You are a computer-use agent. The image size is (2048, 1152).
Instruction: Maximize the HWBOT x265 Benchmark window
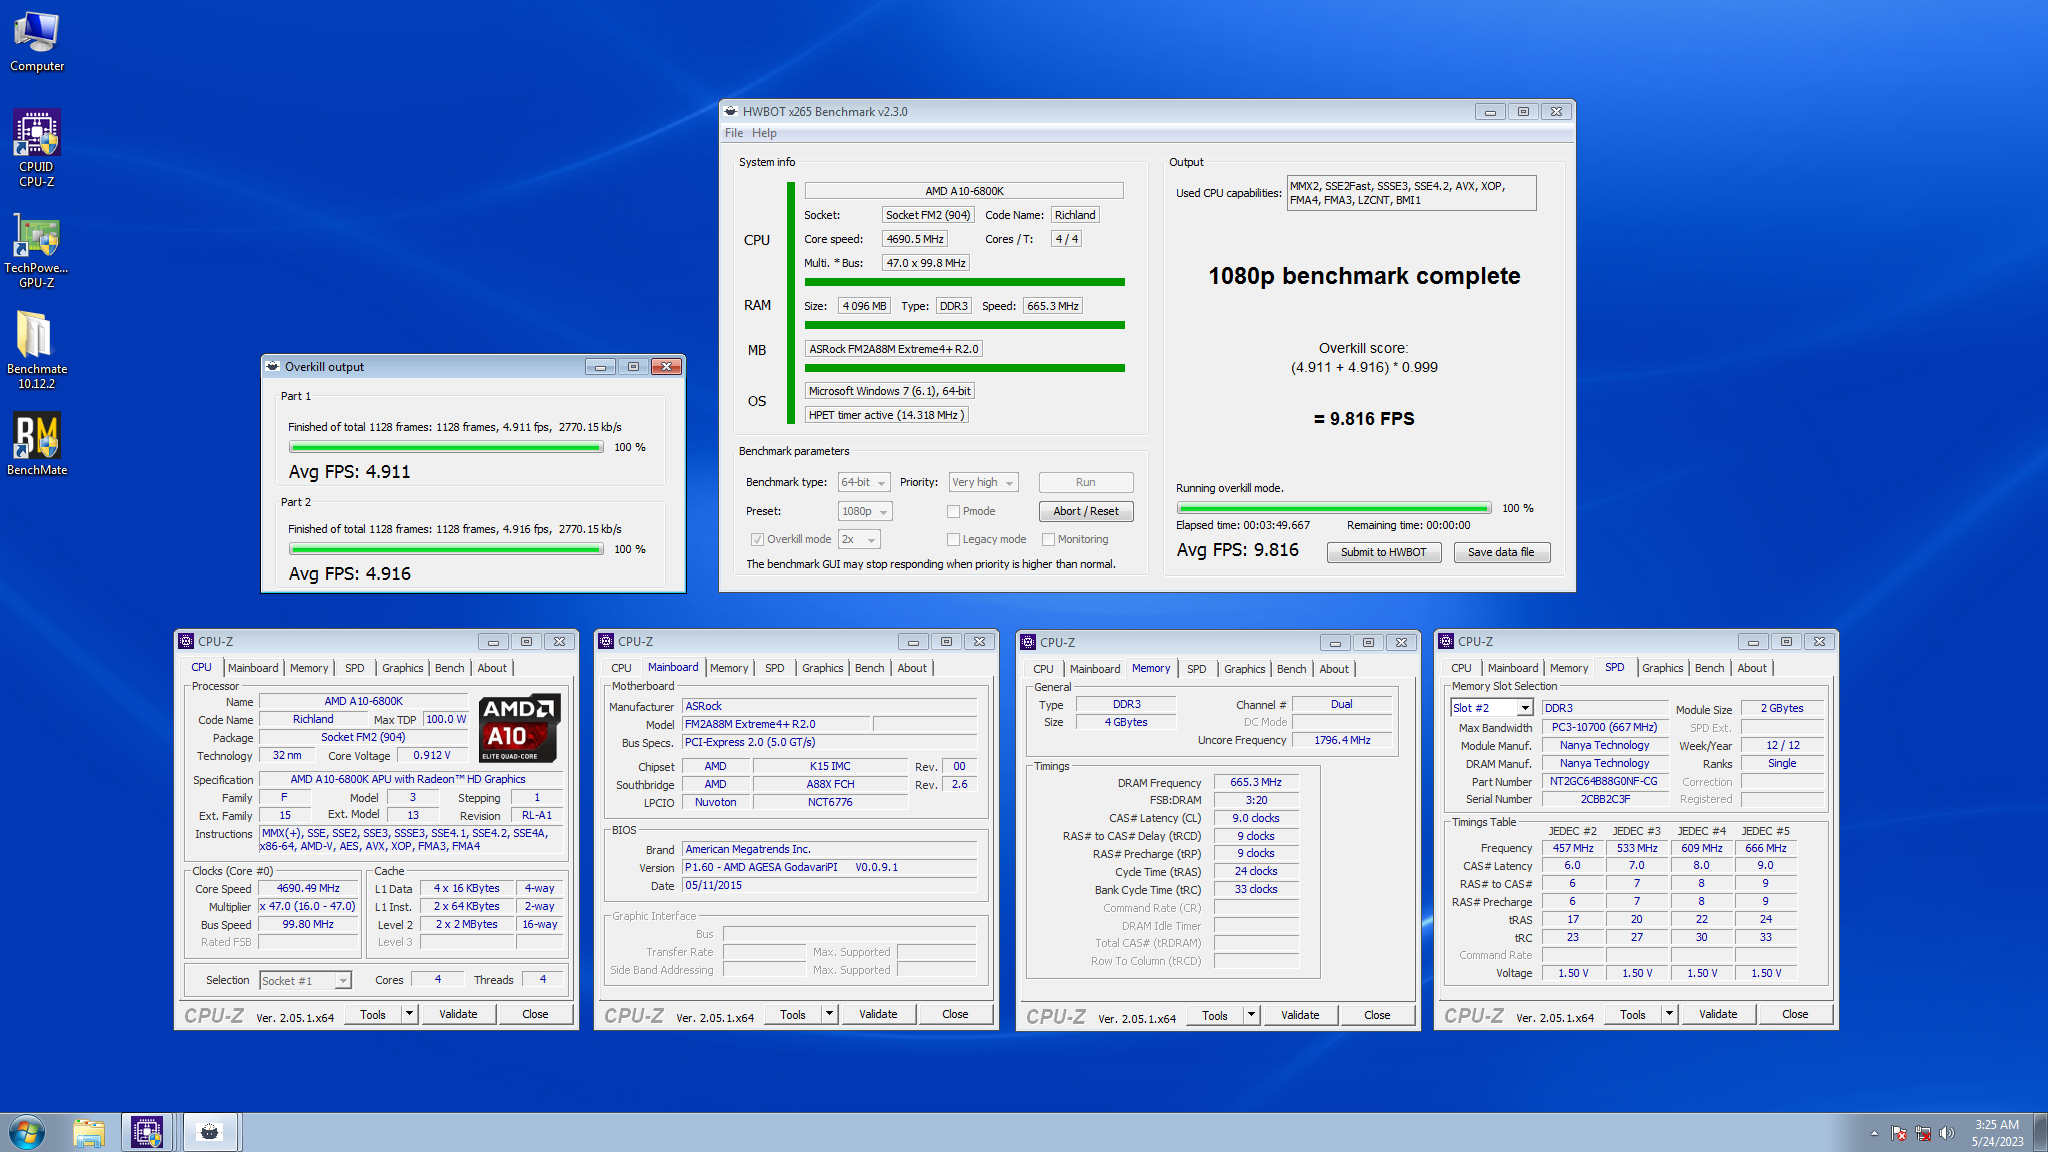click(1523, 112)
